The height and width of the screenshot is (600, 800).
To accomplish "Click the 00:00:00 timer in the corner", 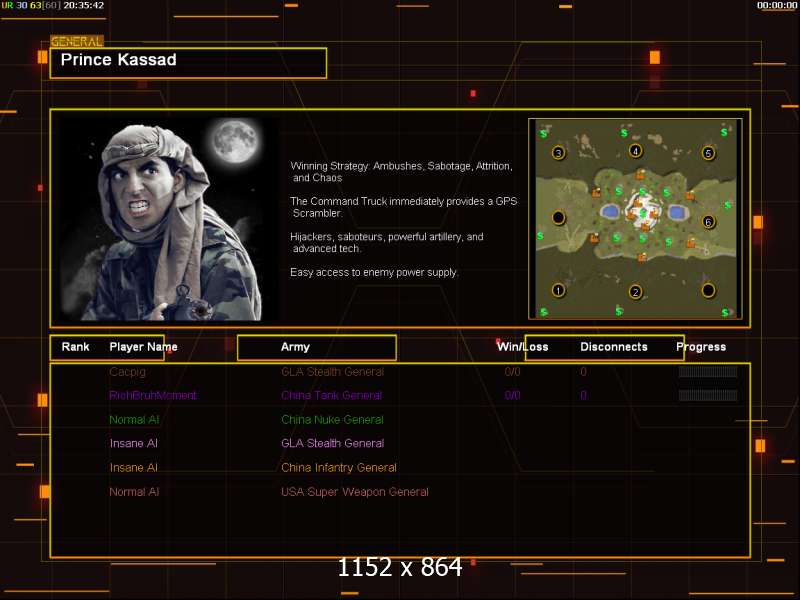I will pos(777,5).
